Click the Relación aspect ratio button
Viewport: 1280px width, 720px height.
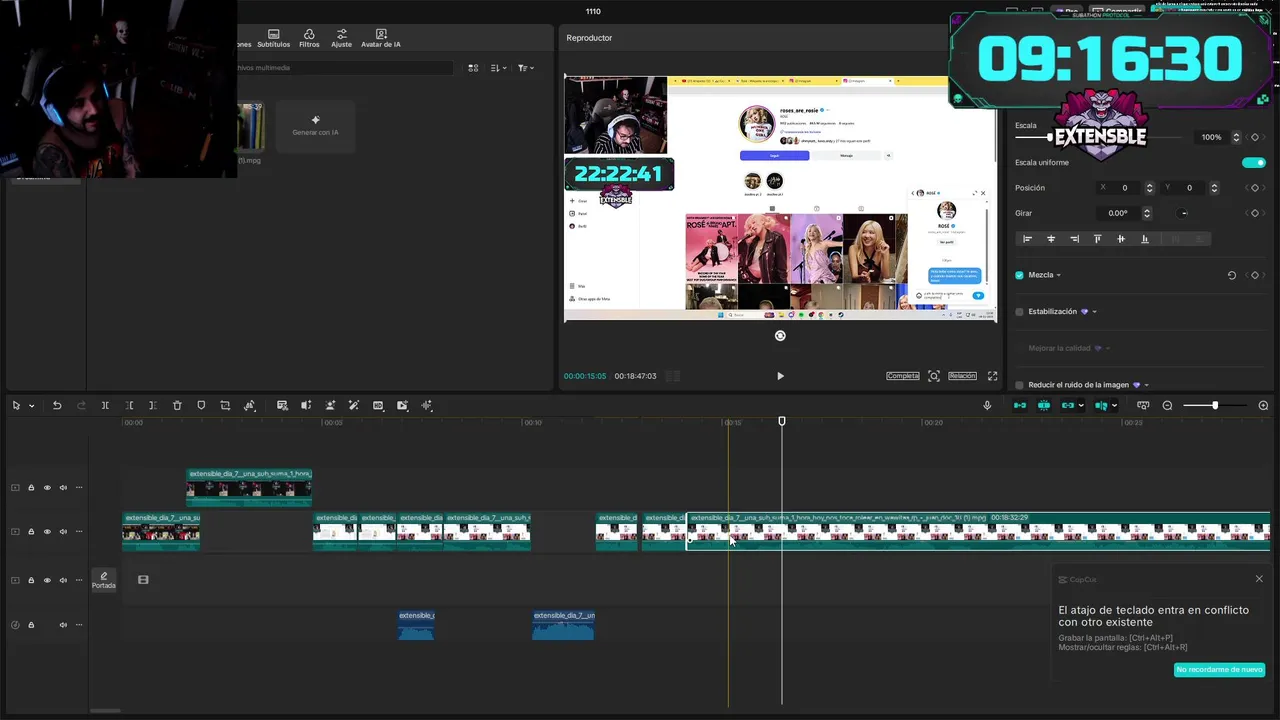click(x=962, y=376)
